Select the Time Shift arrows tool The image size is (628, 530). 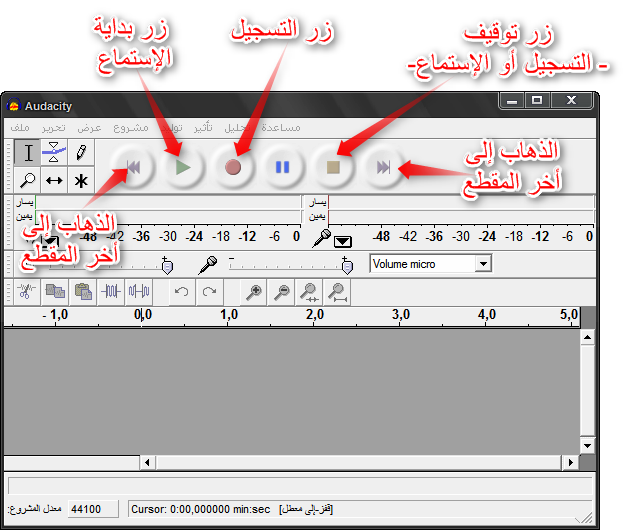tap(54, 180)
